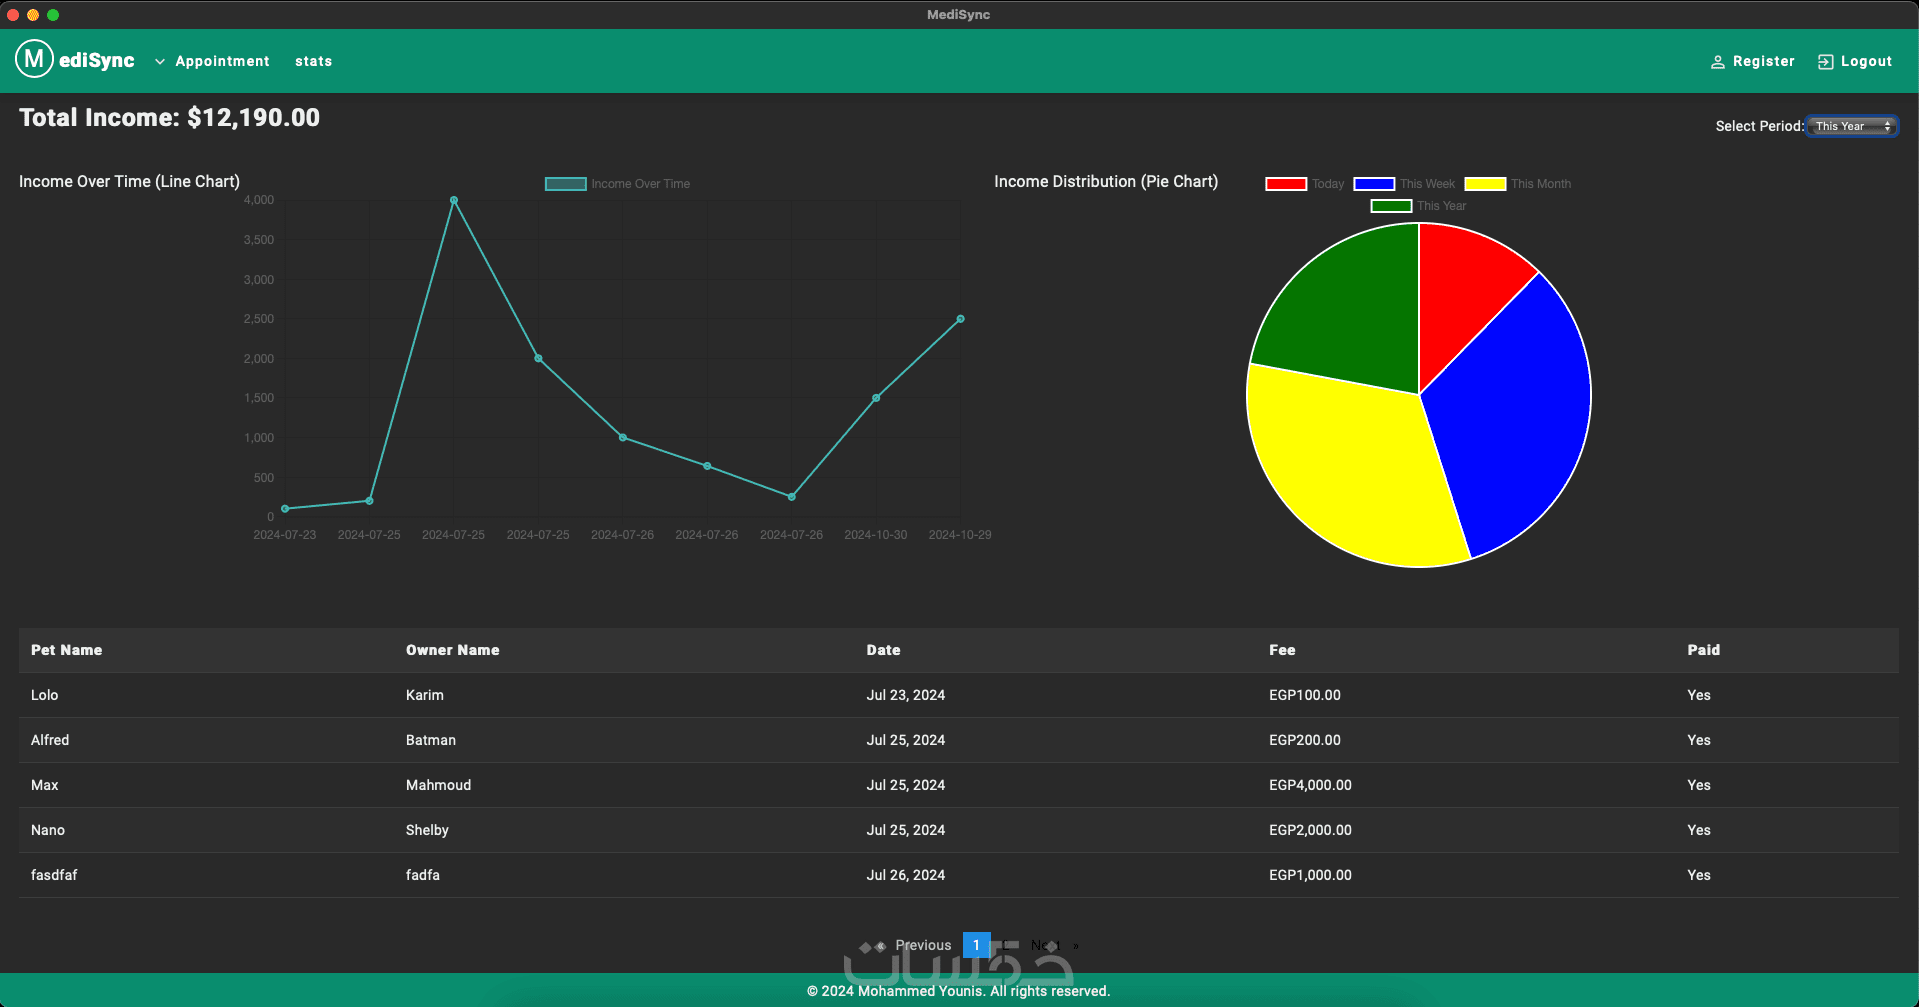Click the Register user icon

click(1718, 62)
